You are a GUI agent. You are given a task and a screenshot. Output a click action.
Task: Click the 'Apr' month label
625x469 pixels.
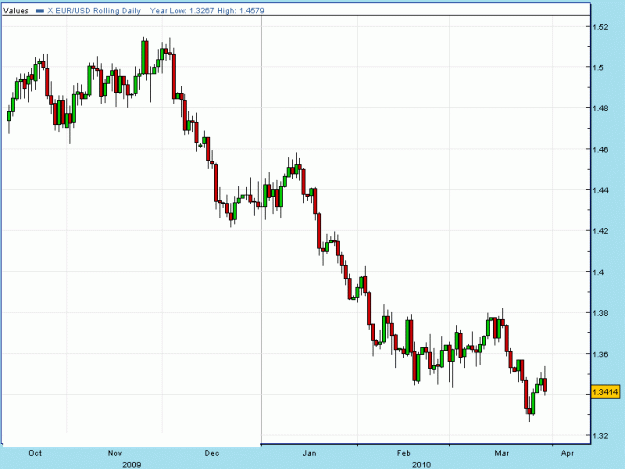[567, 453]
